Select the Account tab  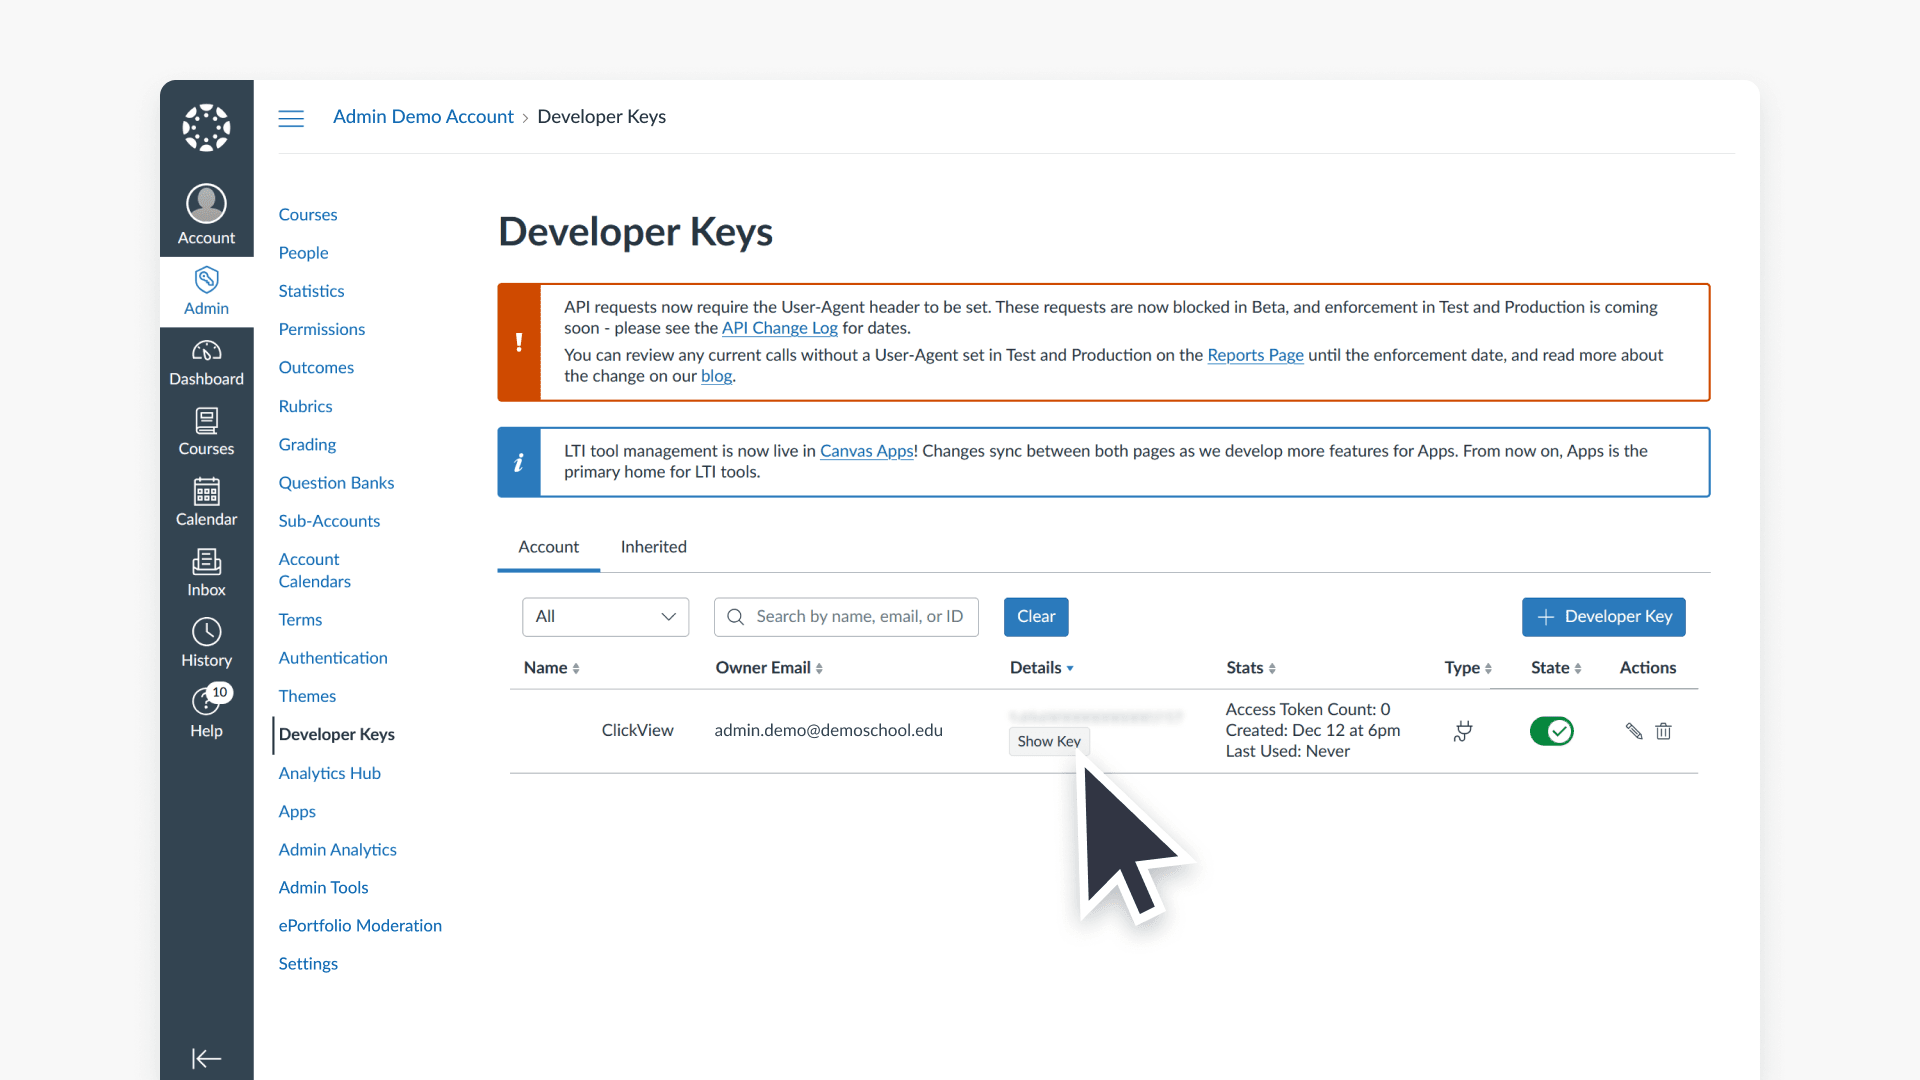pos(548,547)
